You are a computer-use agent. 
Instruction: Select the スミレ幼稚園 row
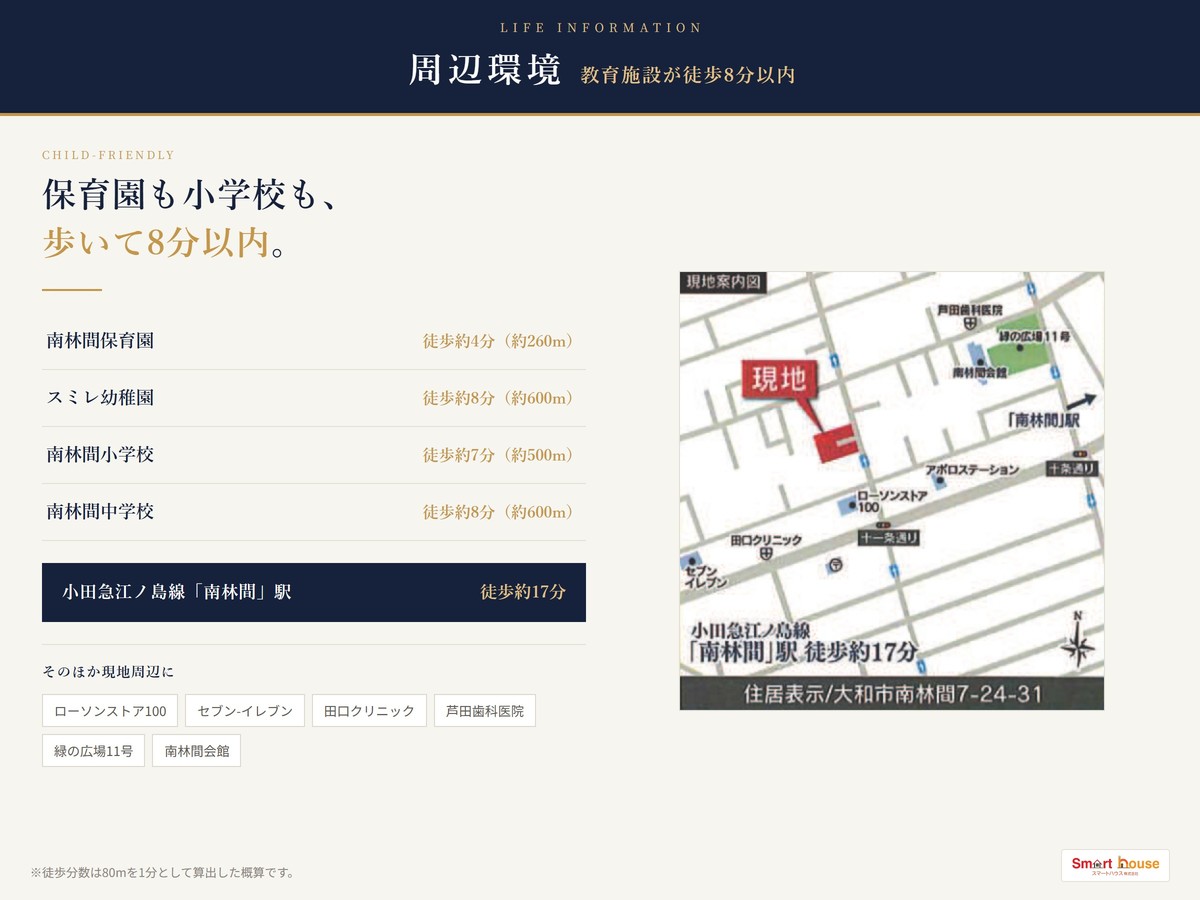coord(314,398)
